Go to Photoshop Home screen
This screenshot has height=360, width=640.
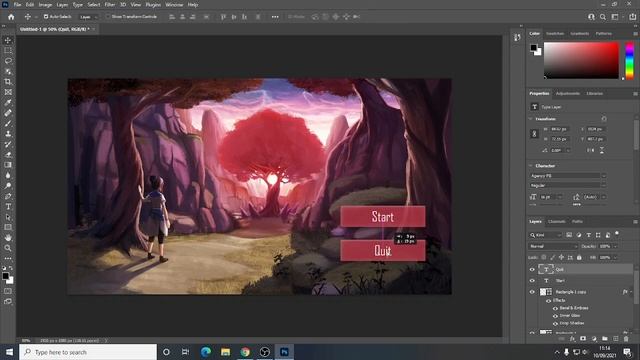(11, 17)
